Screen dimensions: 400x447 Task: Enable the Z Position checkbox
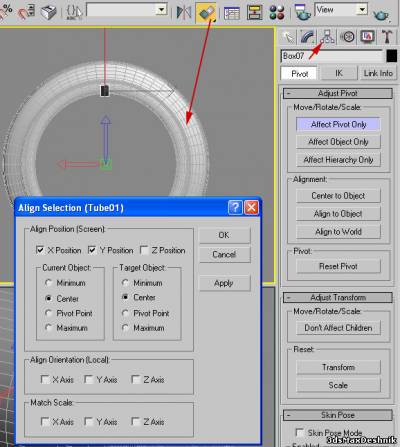[144, 250]
